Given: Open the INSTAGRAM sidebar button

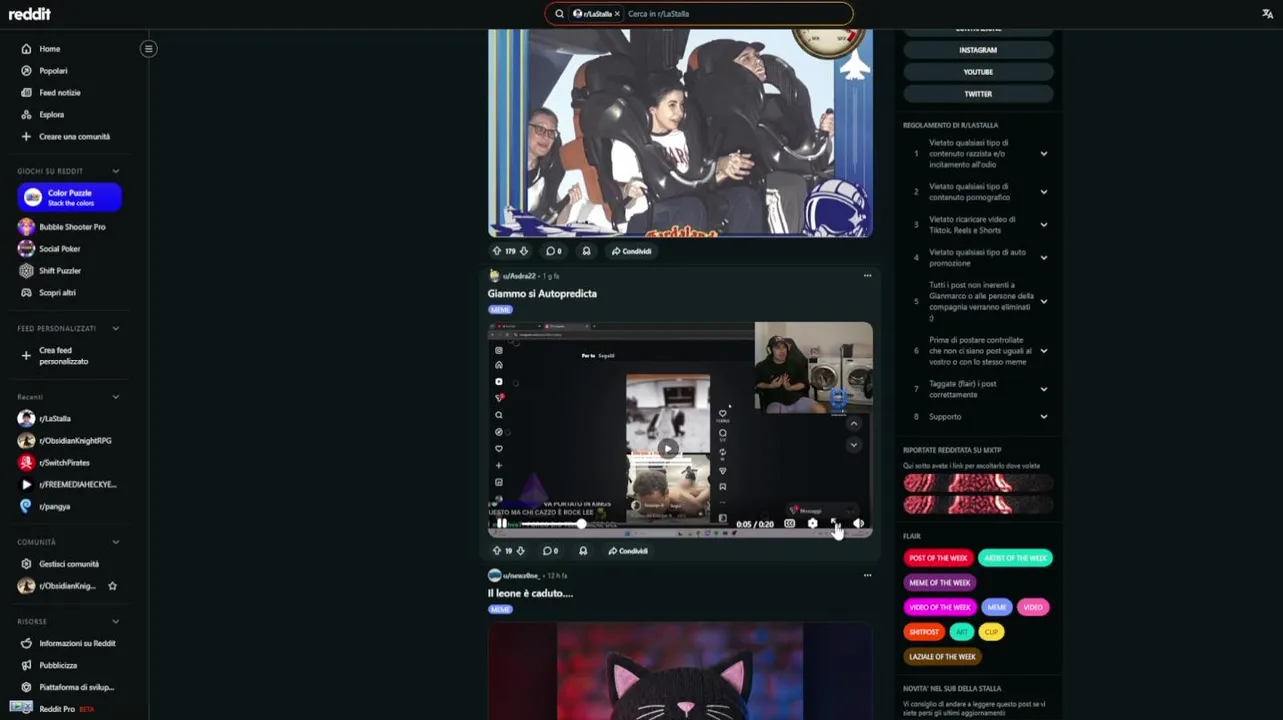Looking at the screenshot, I should click(x=978, y=50).
